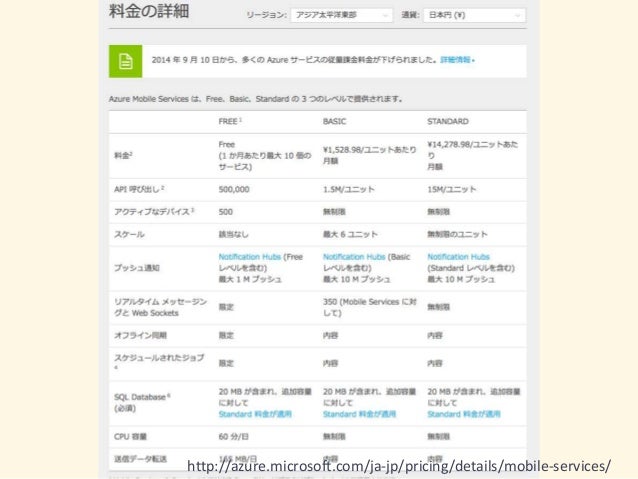Click the 350 (Mobile Services に対して) cell

369,307
